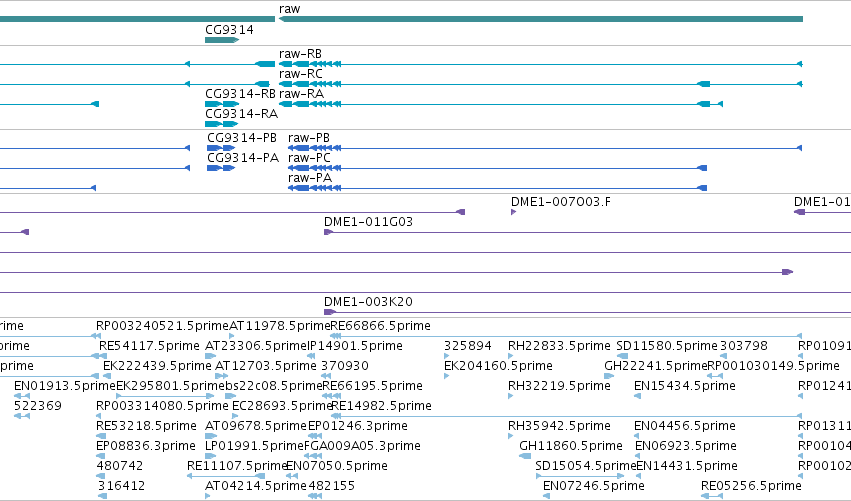851x501 pixels.
Task: Click the EN14431.5prime EST label
Action: (x=687, y=466)
